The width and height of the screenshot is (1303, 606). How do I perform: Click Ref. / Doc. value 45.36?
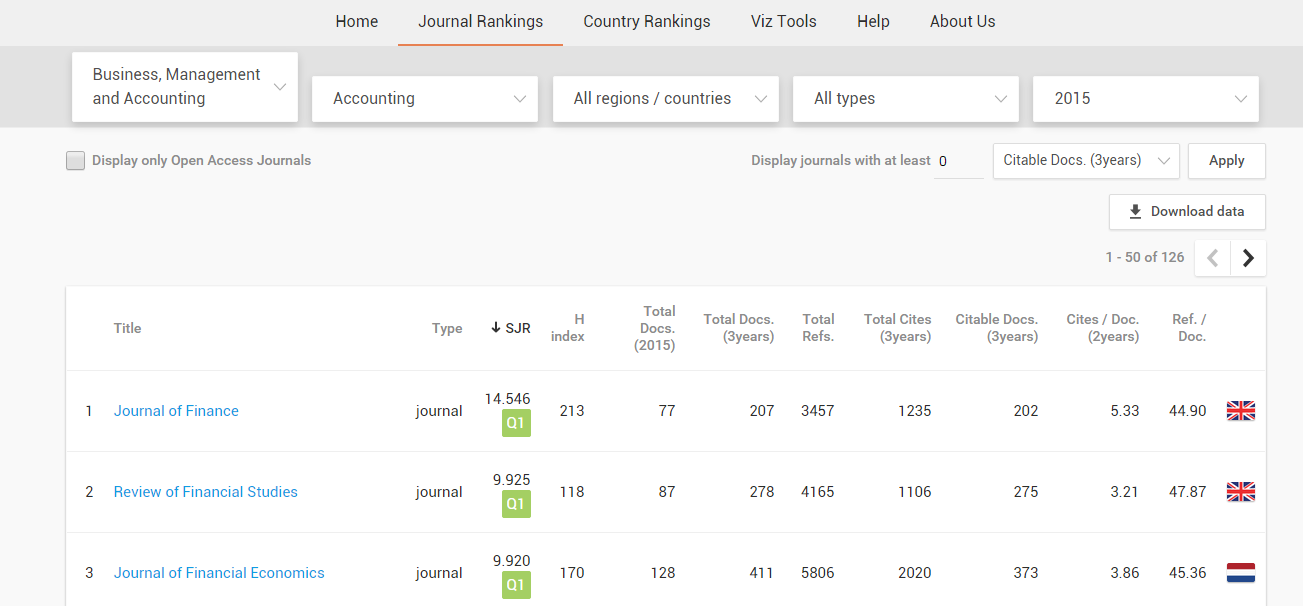click(x=1188, y=573)
